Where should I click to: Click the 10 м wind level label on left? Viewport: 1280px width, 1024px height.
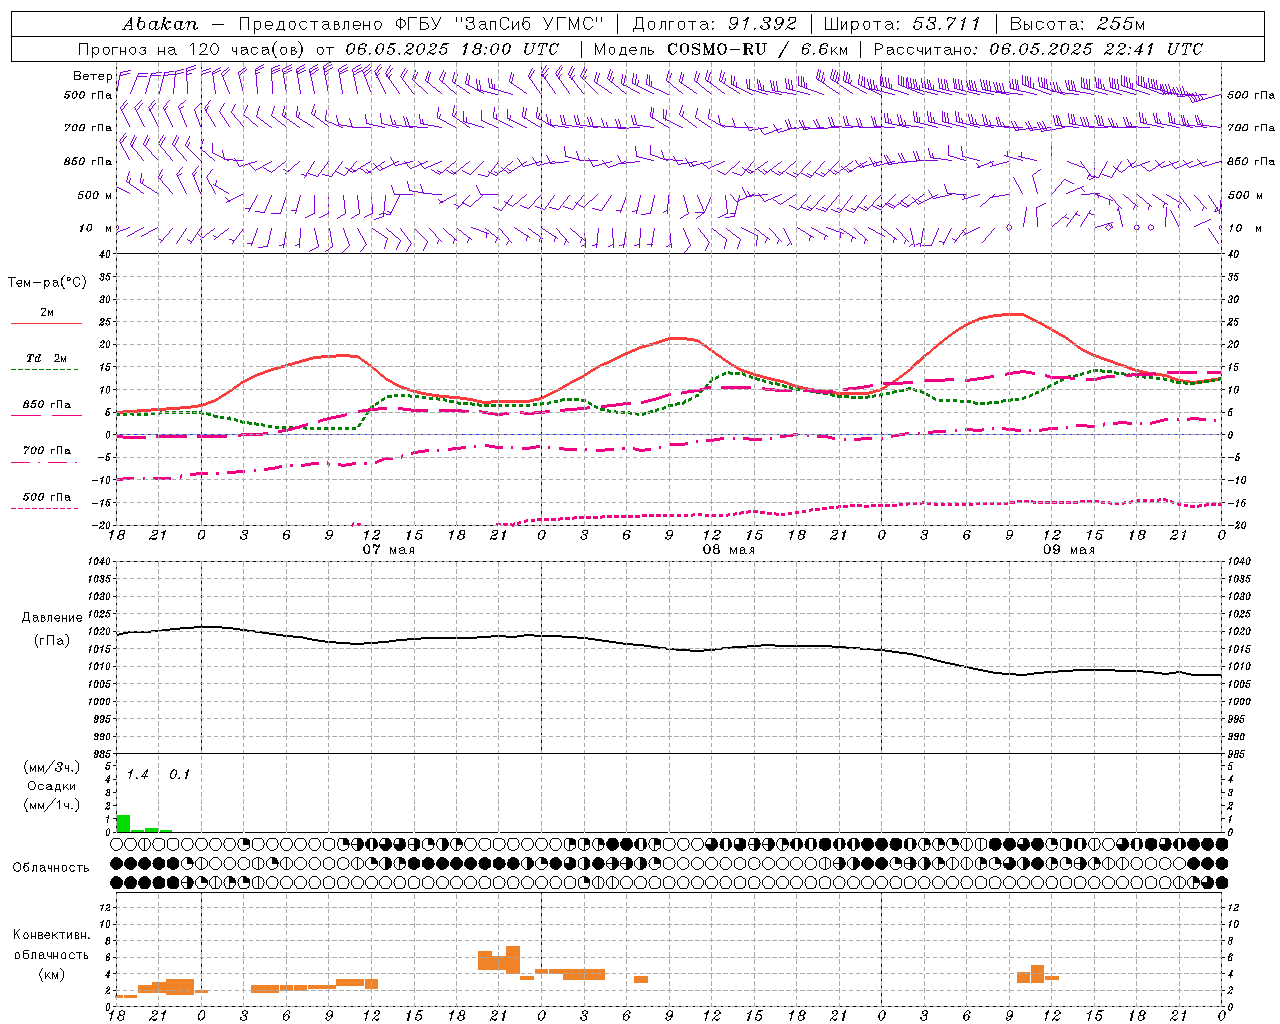click(x=95, y=228)
